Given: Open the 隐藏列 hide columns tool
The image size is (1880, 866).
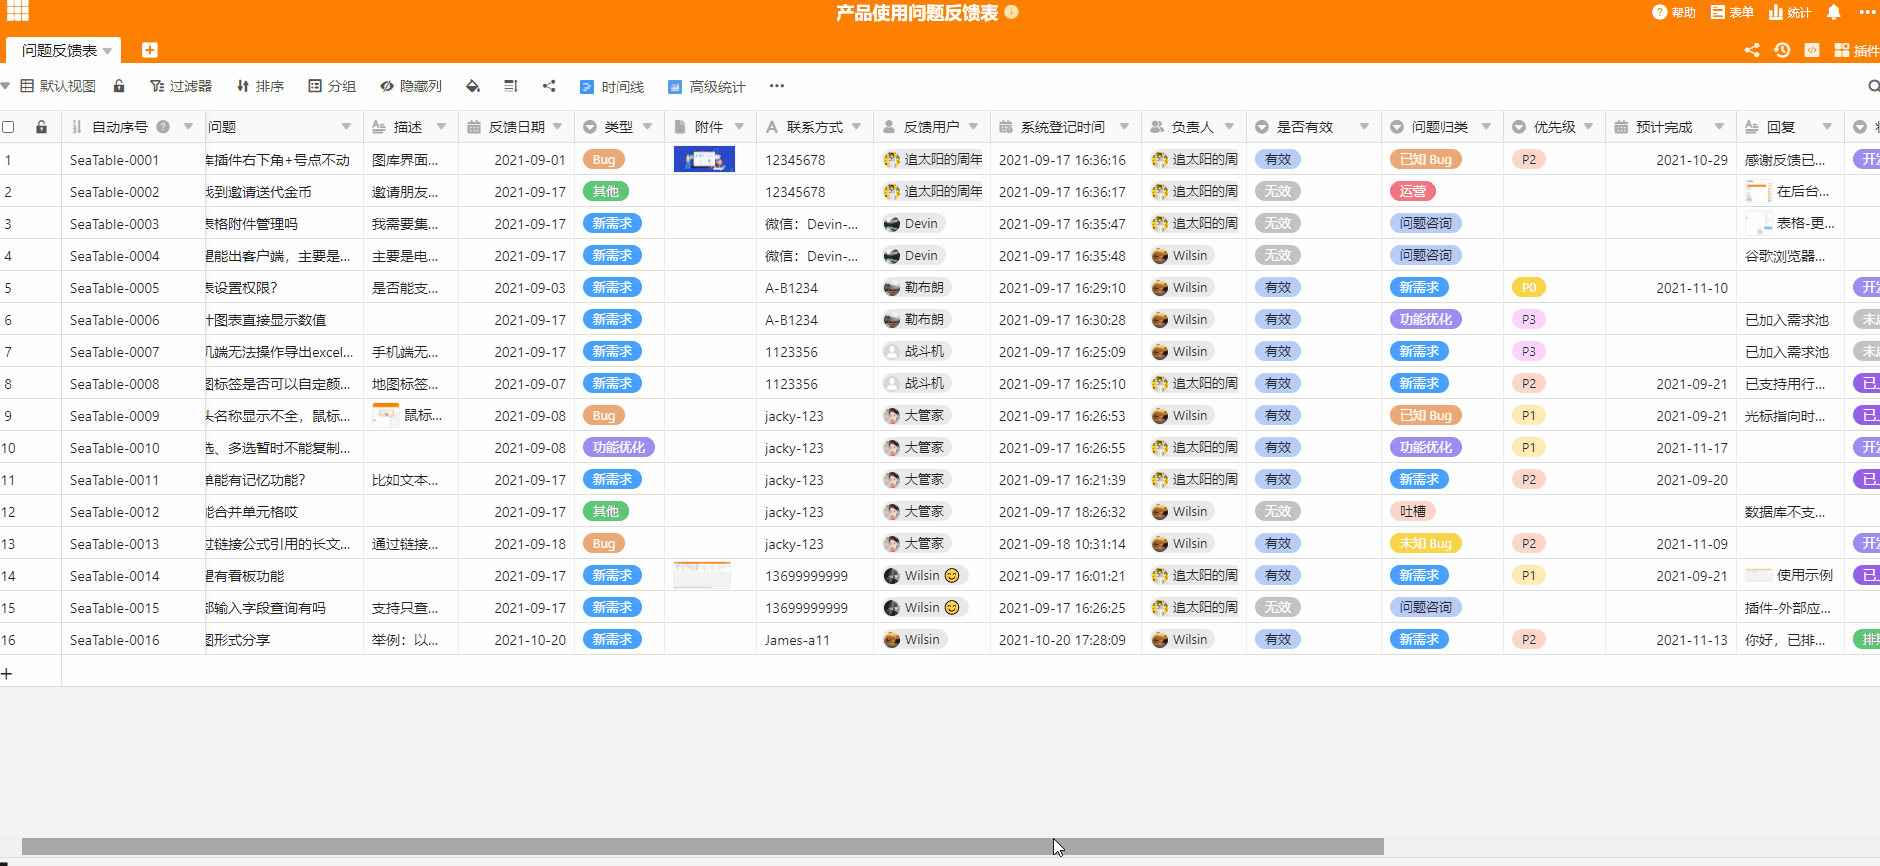Looking at the screenshot, I should [x=411, y=86].
